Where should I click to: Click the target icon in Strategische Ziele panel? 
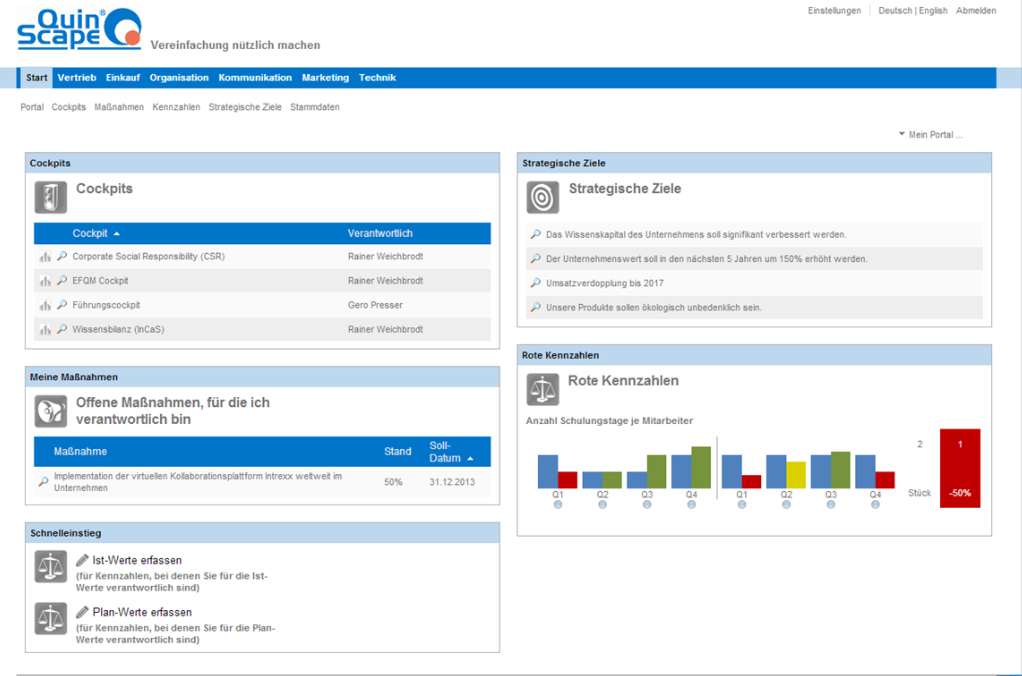542,196
